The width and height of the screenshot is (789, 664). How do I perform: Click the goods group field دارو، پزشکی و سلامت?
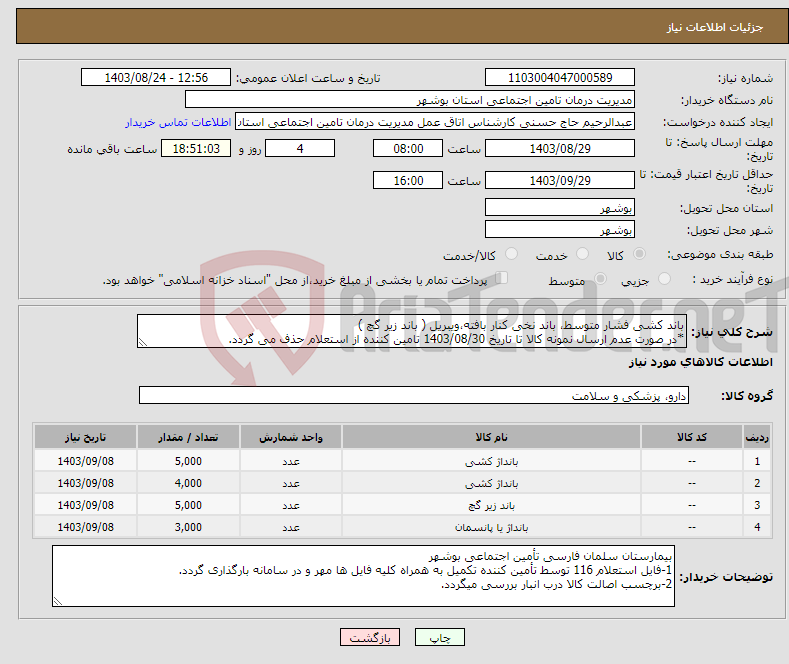coord(414,395)
